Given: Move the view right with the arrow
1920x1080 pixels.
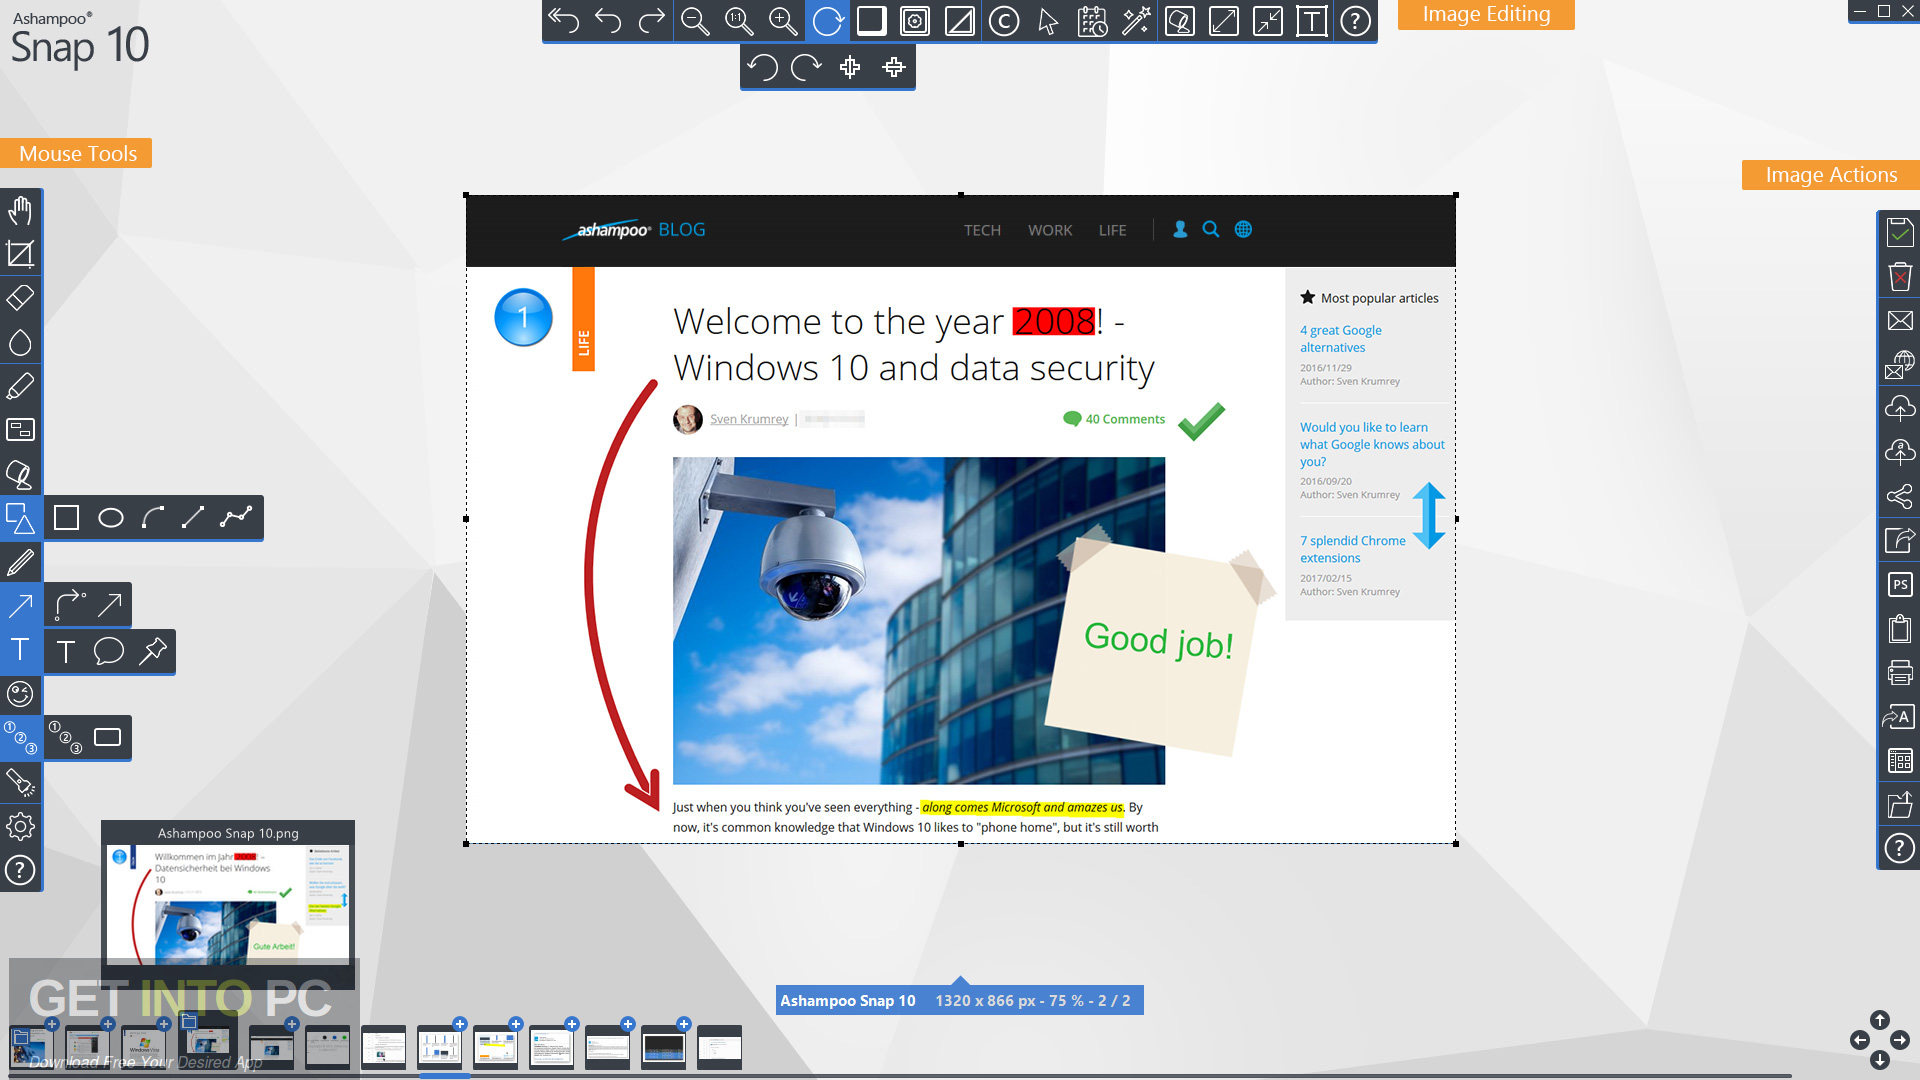Looking at the screenshot, I should (x=1900, y=1040).
